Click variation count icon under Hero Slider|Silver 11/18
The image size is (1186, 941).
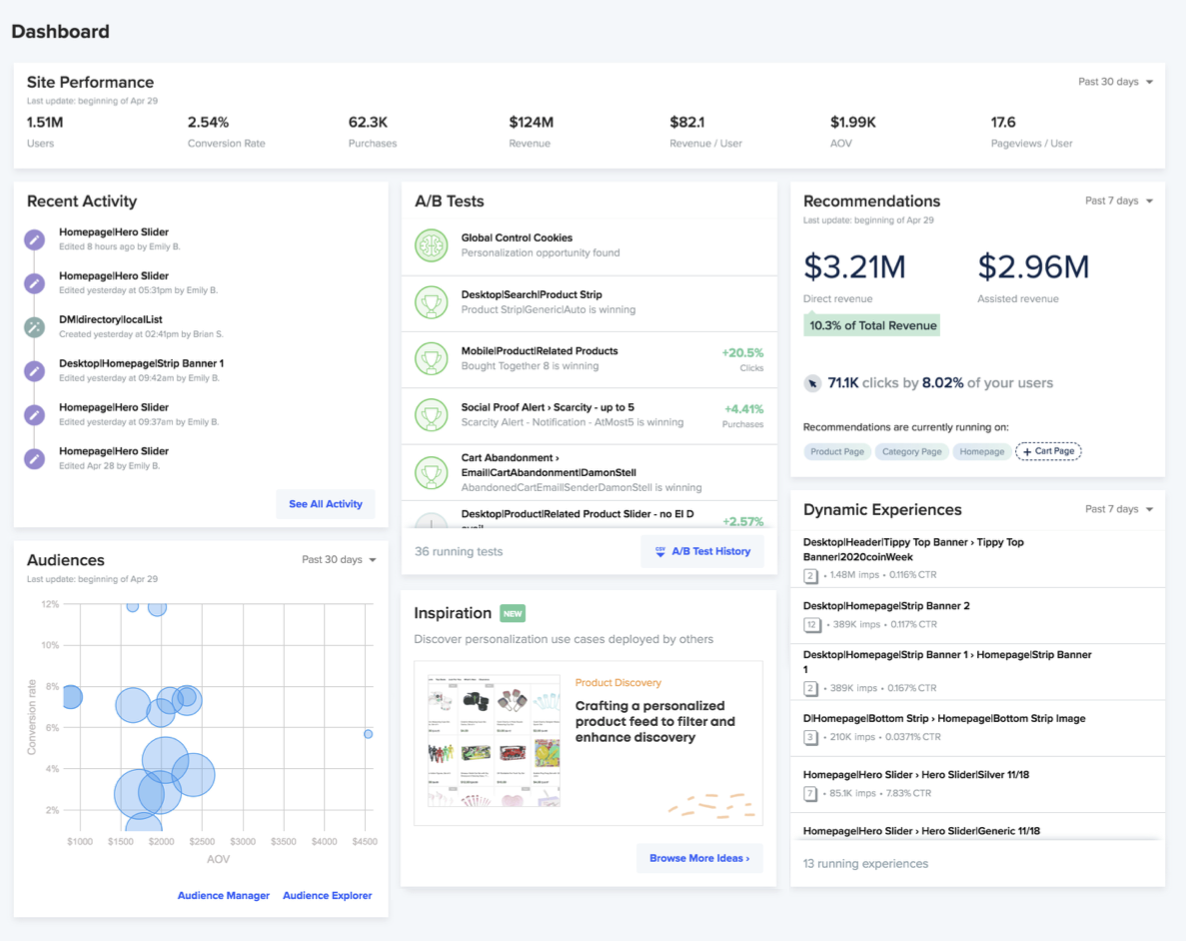pos(811,793)
